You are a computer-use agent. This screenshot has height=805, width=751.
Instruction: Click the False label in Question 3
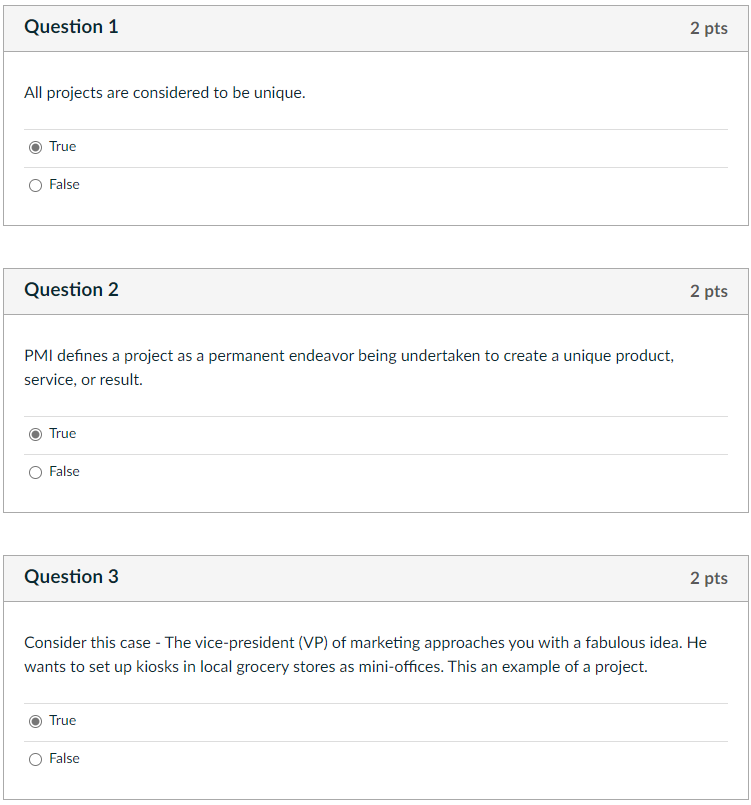point(64,758)
